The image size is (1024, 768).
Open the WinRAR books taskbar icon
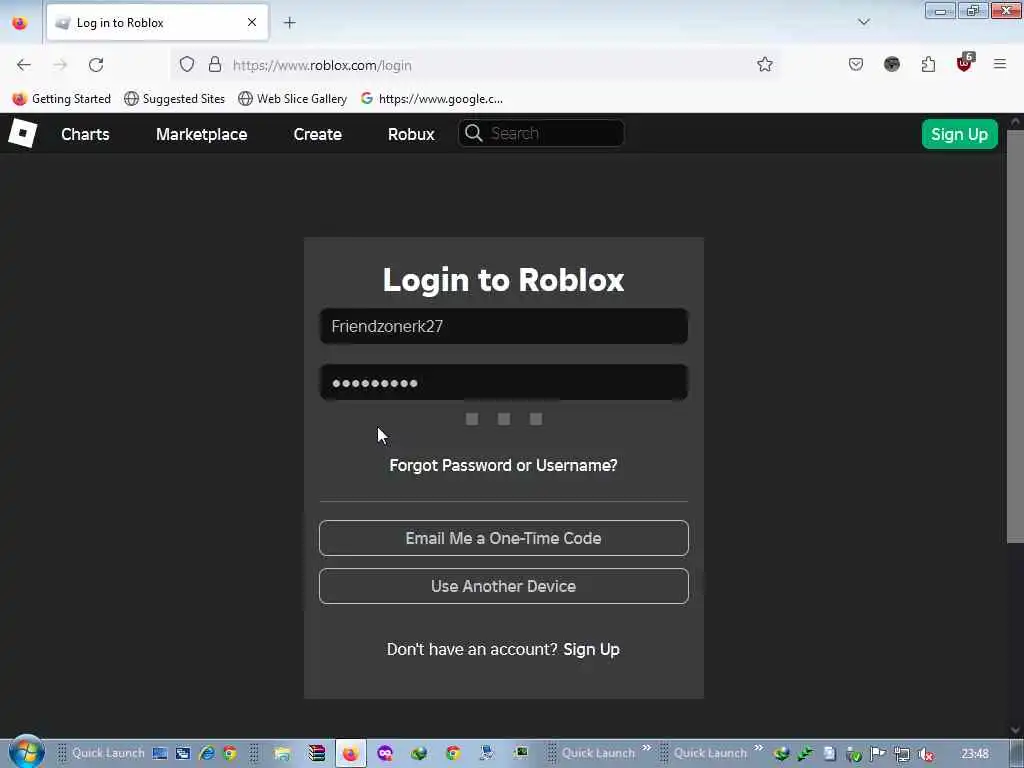pos(317,753)
